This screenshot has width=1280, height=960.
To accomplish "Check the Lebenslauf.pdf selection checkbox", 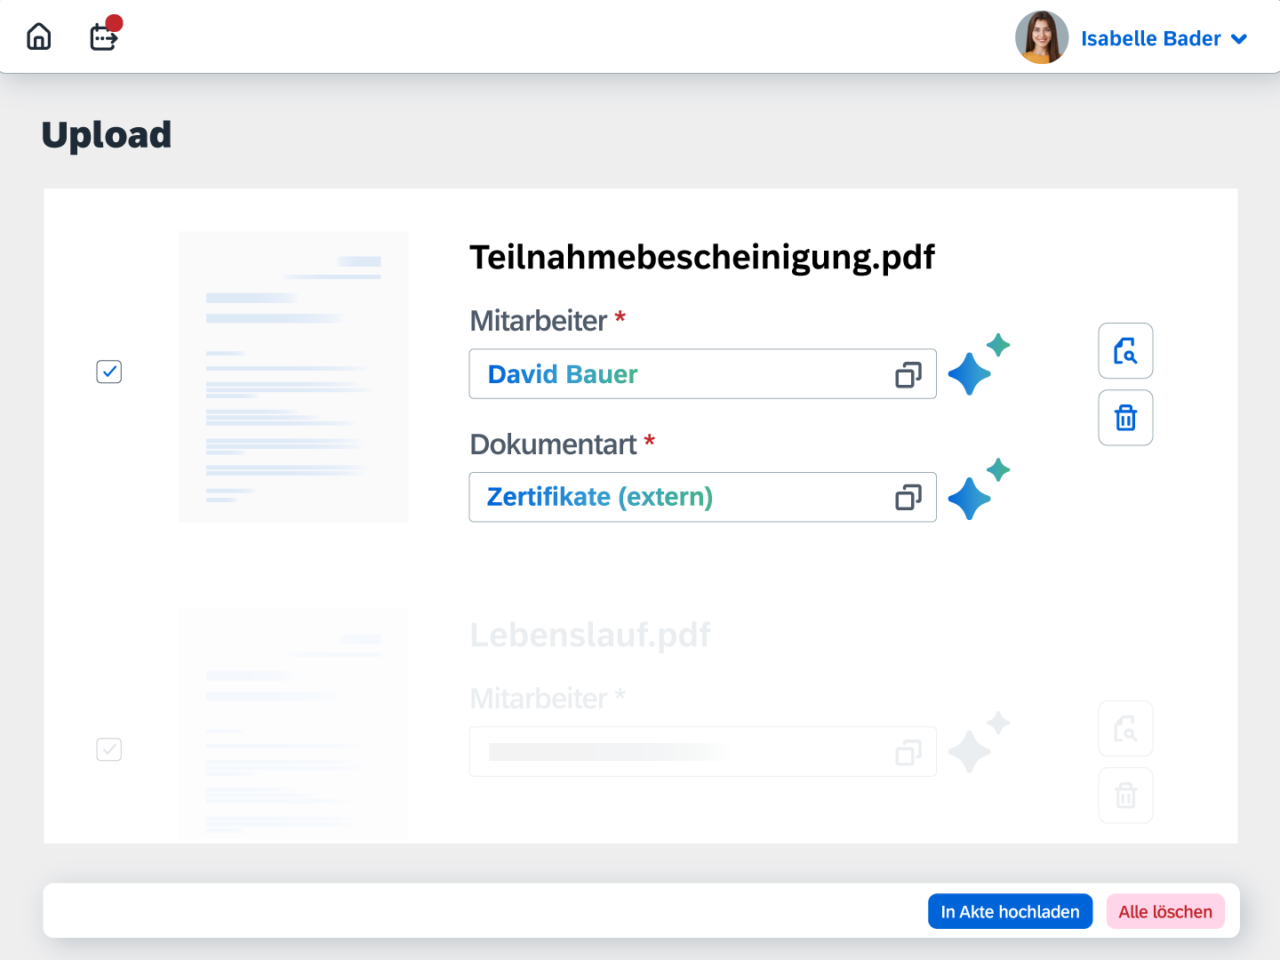I will click(x=108, y=749).
